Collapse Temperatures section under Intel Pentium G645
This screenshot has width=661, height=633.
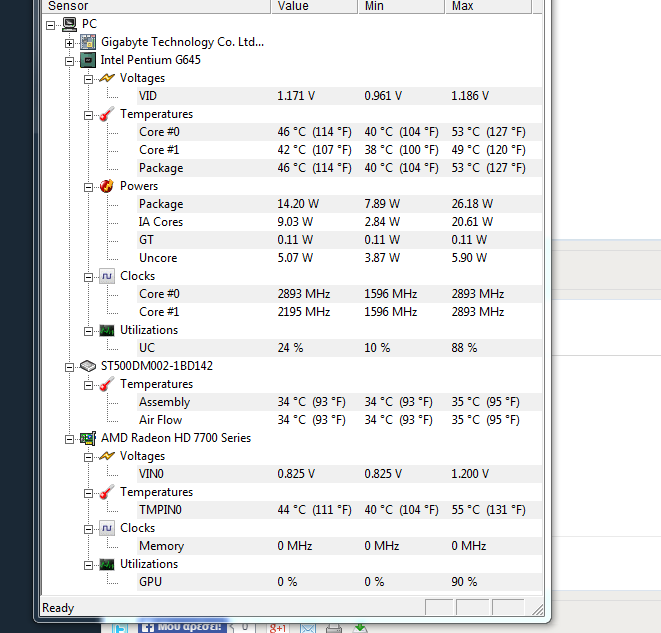pos(88,115)
